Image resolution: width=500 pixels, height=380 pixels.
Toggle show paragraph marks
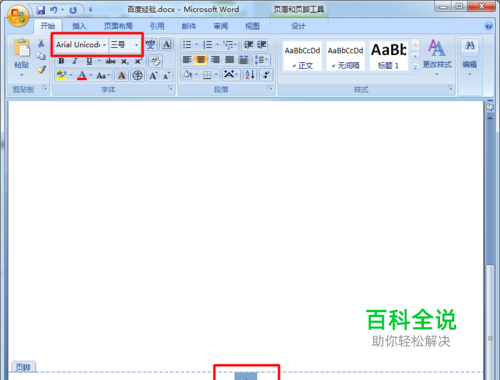pyautogui.click(x=266, y=75)
